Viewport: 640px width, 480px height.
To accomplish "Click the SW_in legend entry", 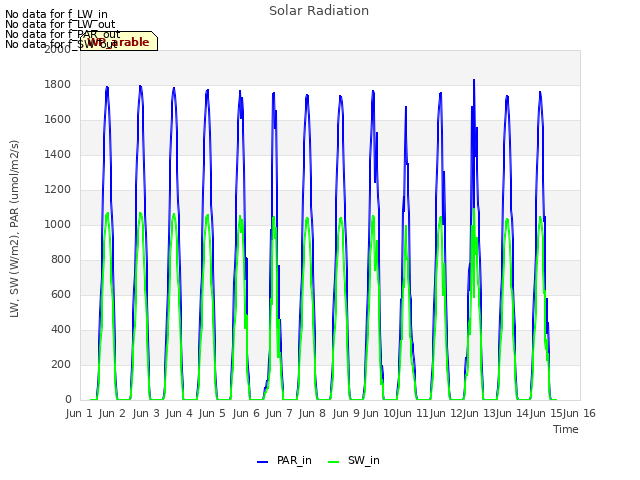I will (354, 460).
